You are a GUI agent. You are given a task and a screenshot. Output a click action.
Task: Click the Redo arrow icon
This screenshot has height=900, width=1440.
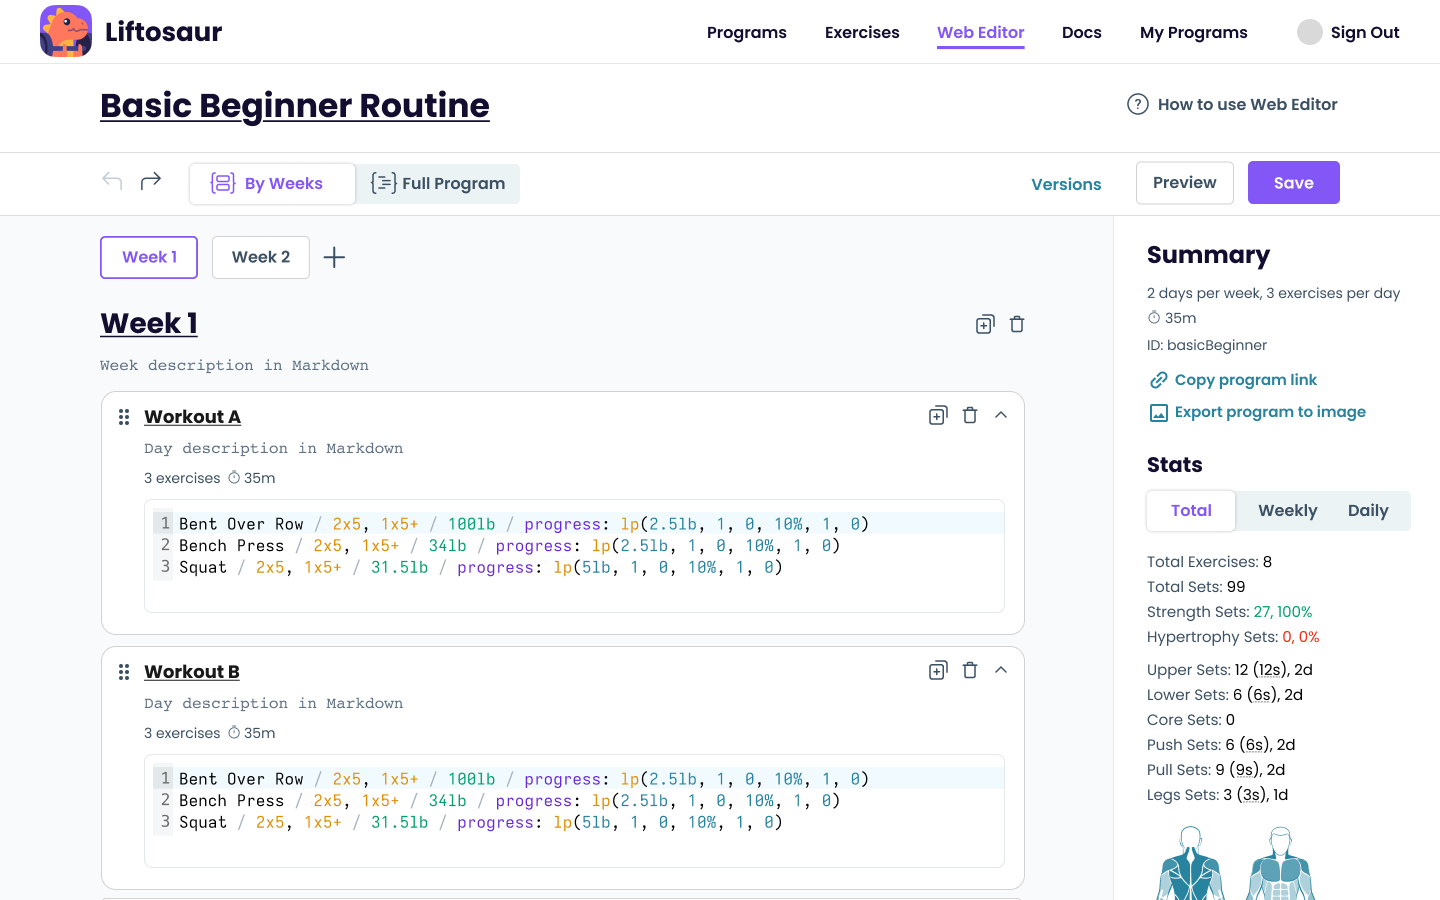(150, 180)
